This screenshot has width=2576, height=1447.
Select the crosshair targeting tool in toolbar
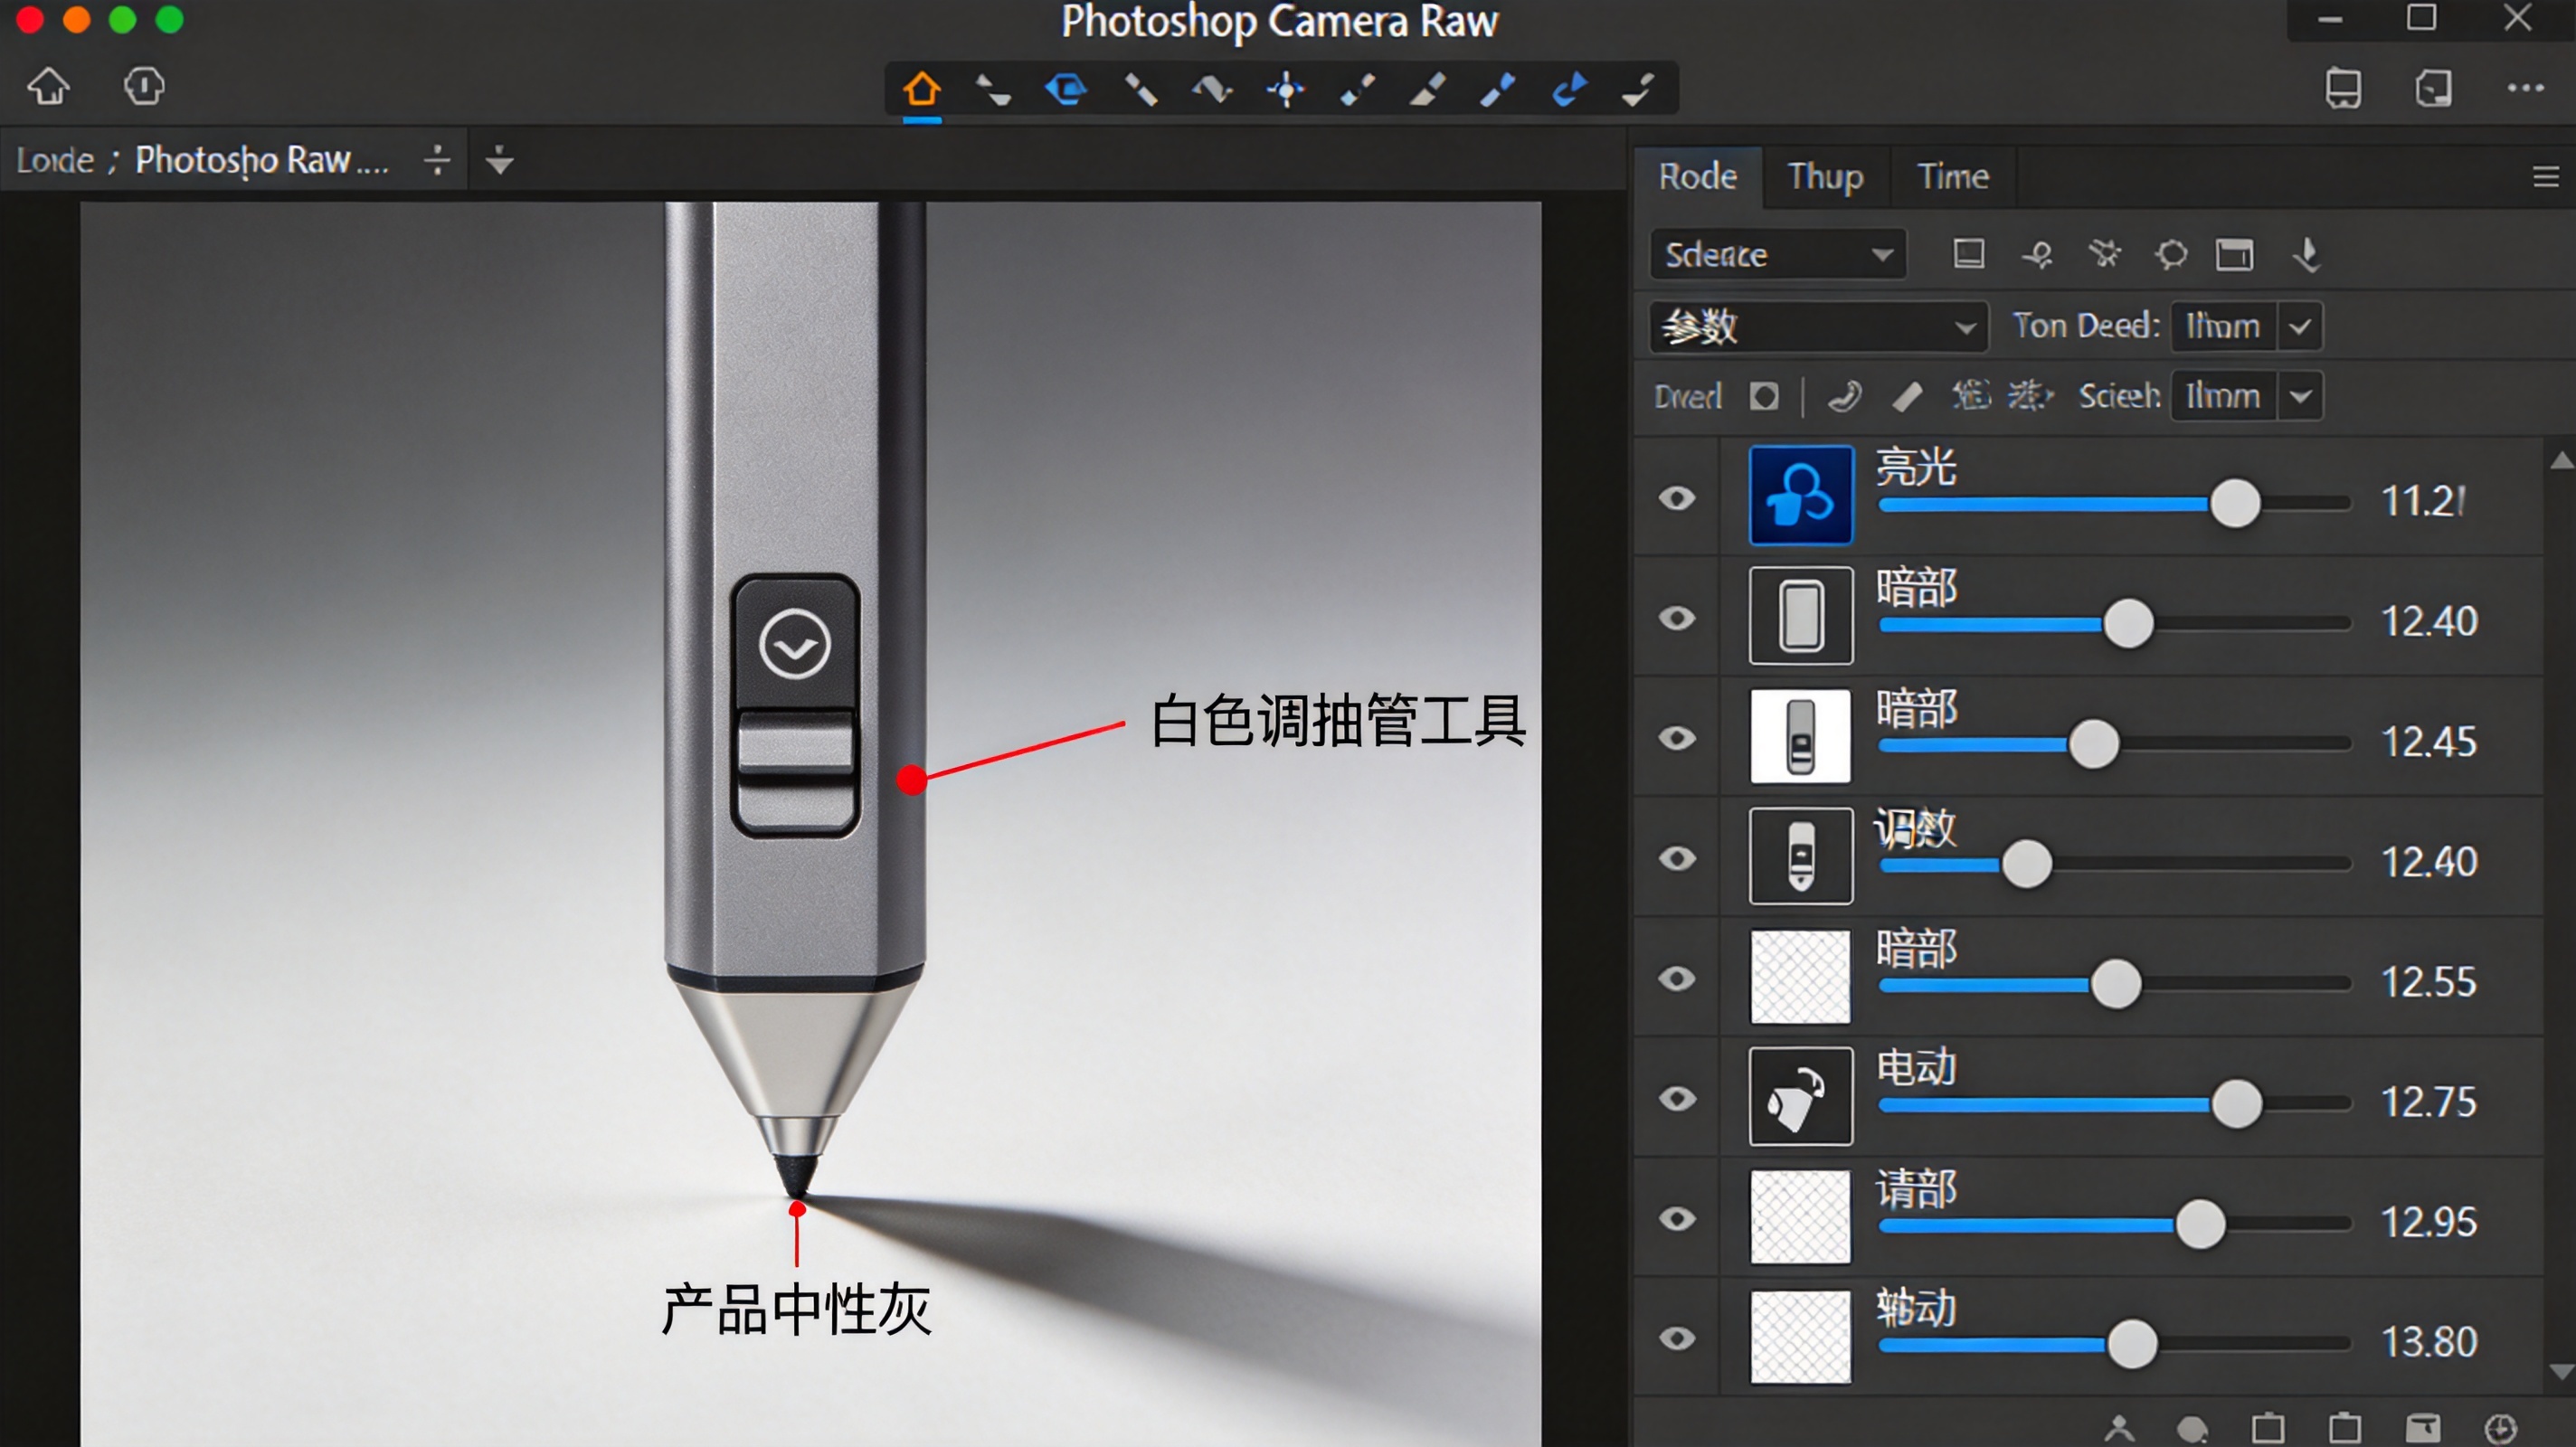(x=1286, y=89)
